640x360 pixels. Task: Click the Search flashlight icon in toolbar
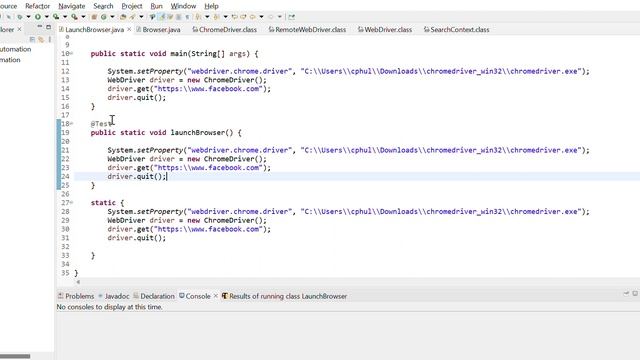[132, 17]
